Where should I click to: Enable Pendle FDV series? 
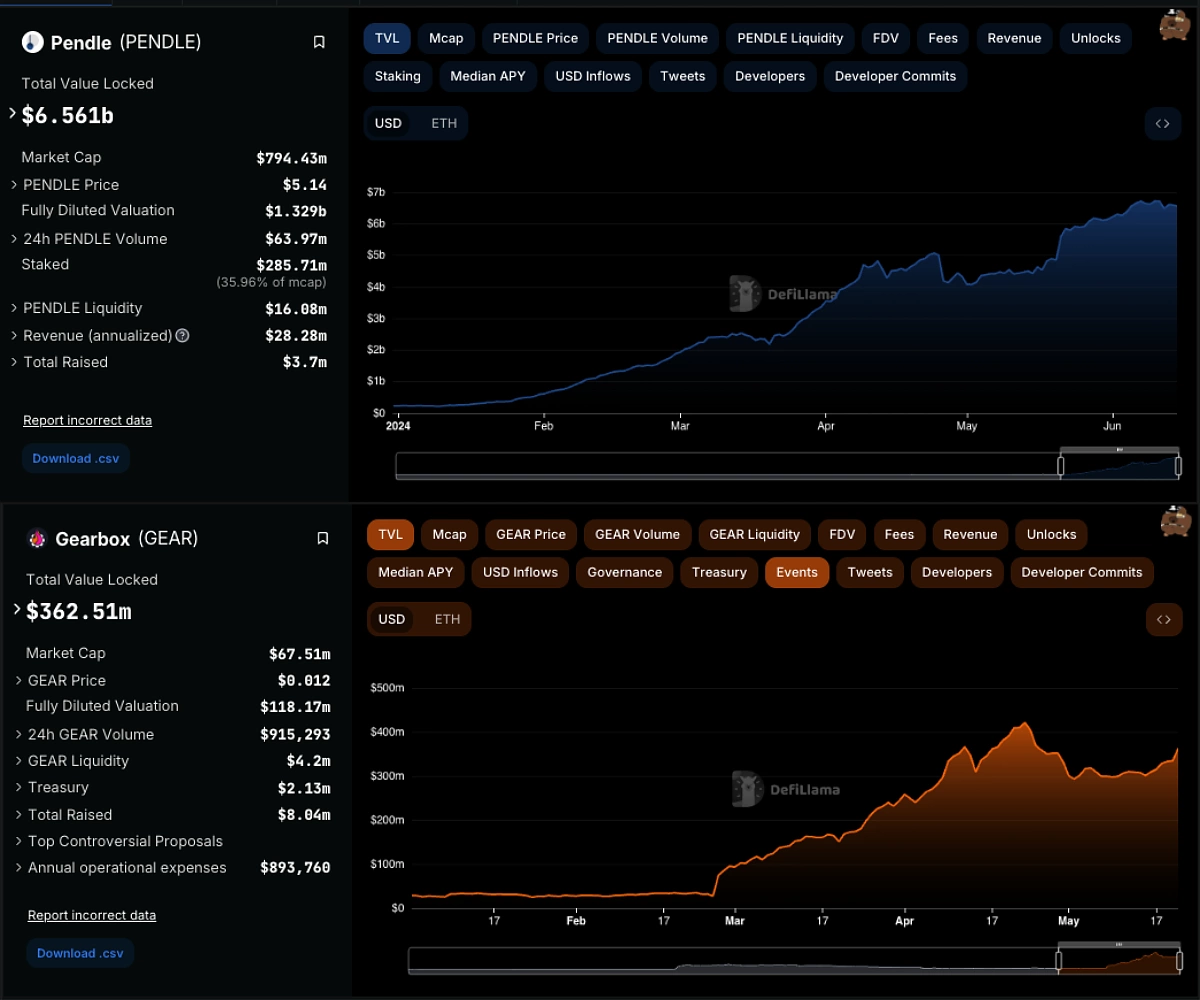click(x=886, y=38)
